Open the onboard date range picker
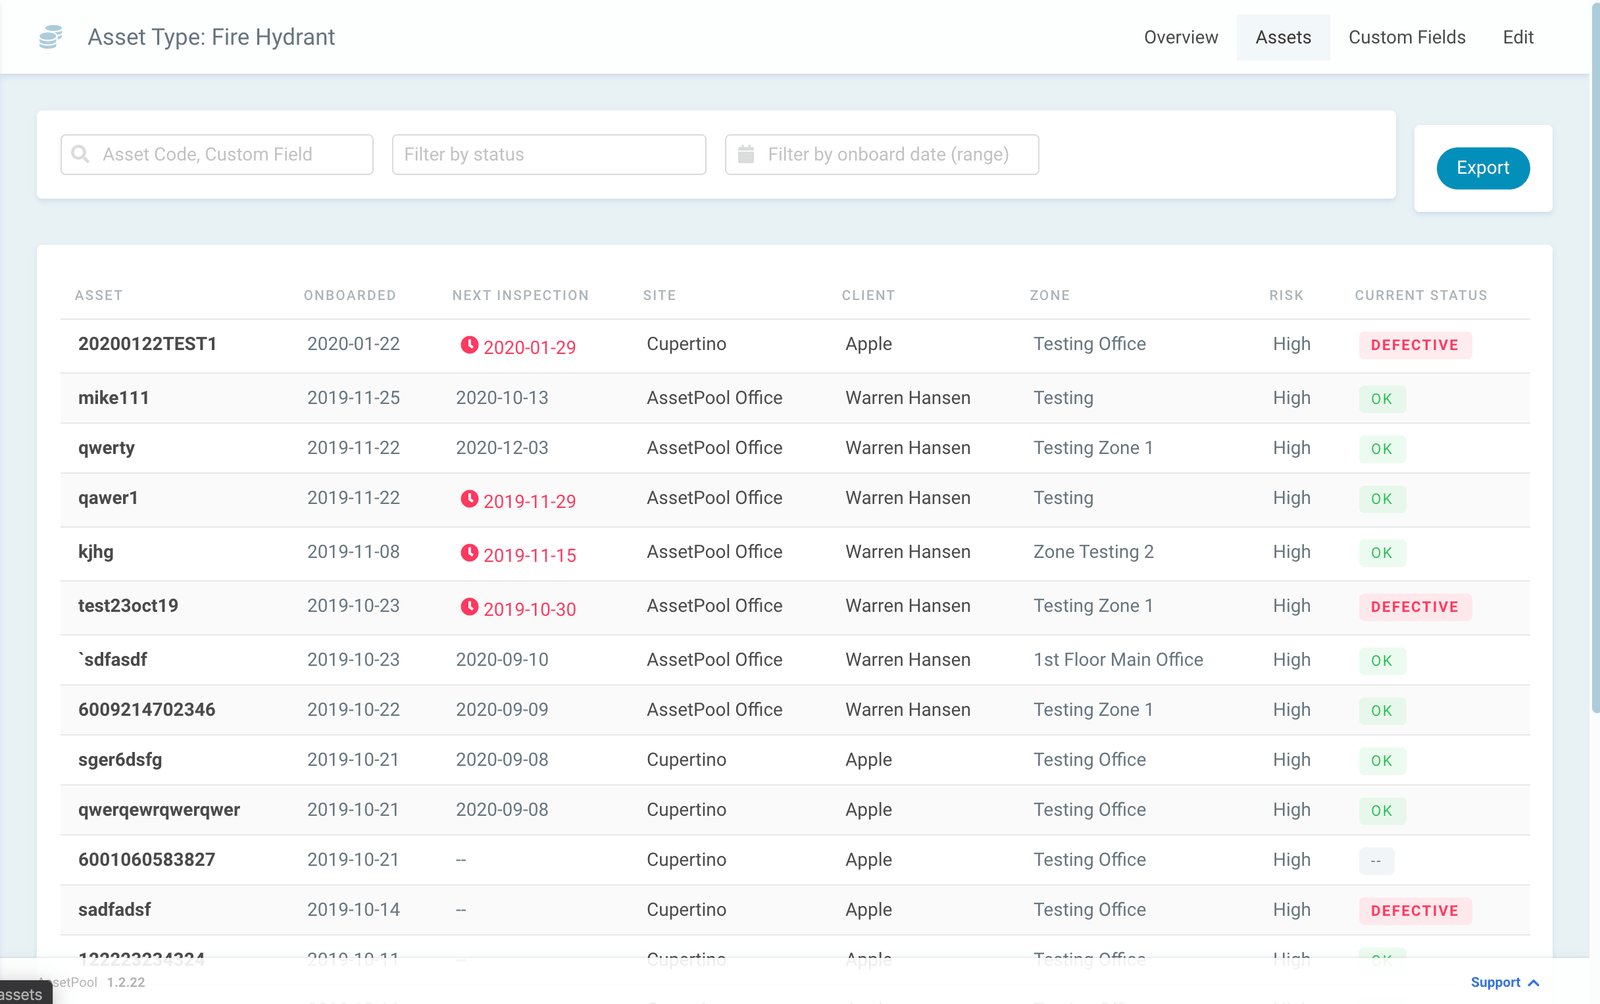This screenshot has height=1004, width=1600. pyautogui.click(x=882, y=154)
